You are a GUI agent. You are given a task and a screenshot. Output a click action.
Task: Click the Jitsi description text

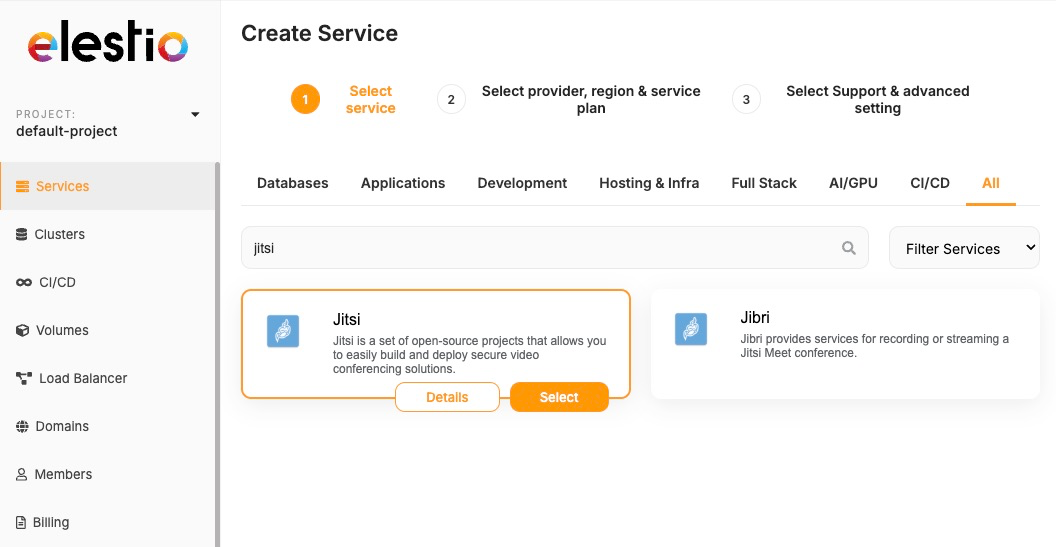[x=469, y=355]
